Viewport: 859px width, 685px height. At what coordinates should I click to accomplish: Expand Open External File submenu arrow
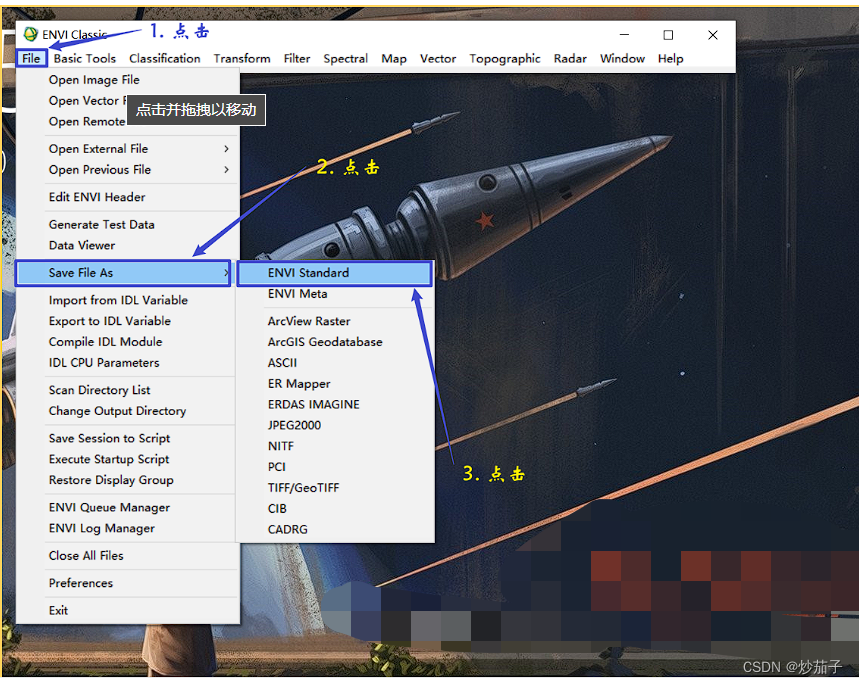pos(226,149)
